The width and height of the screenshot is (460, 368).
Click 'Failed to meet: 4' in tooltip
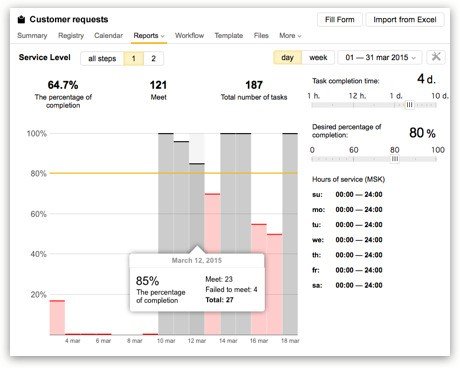(x=231, y=289)
